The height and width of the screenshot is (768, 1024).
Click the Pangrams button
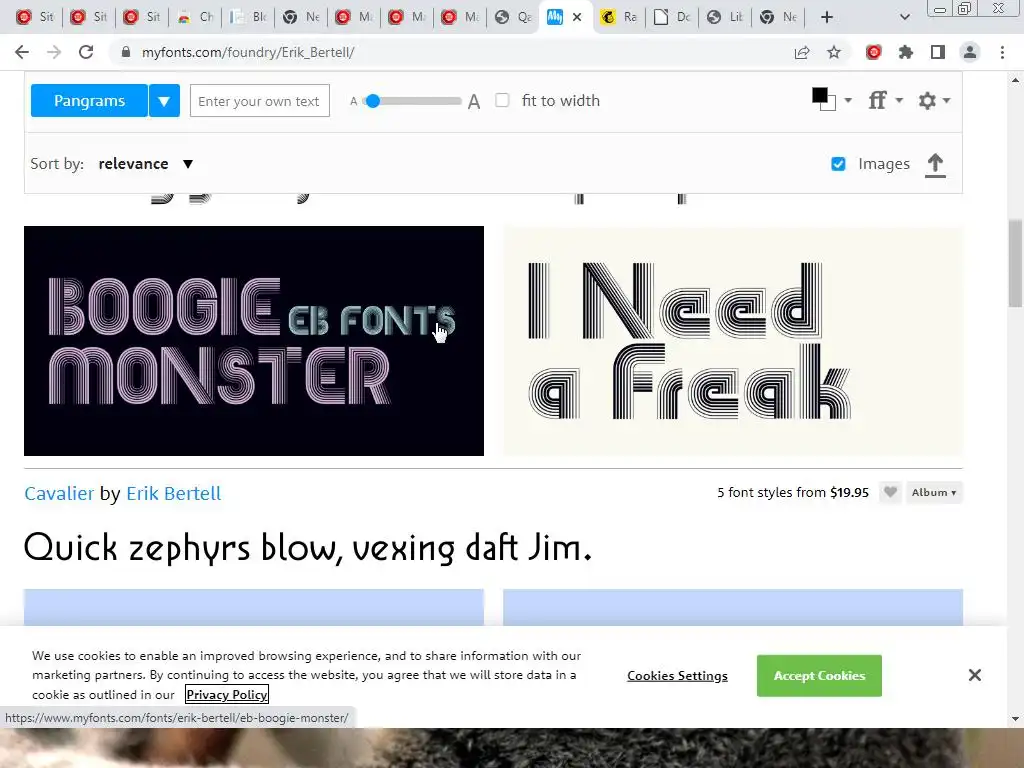(x=89, y=101)
